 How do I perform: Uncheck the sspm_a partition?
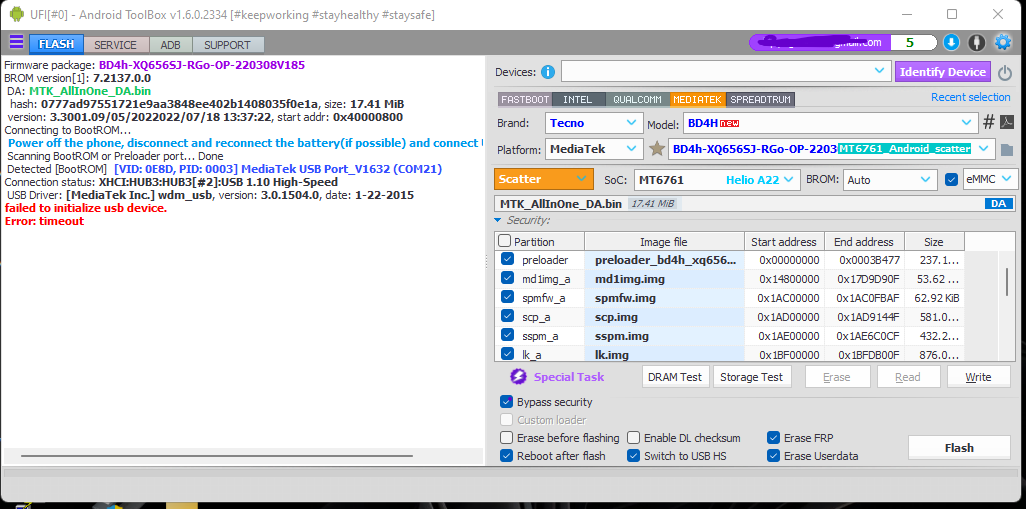point(507,335)
